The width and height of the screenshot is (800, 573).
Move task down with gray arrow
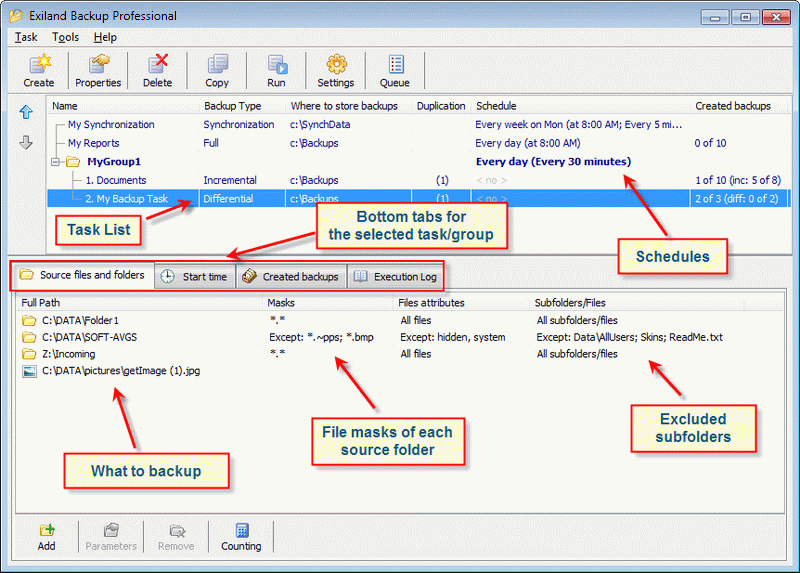[26, 142]
